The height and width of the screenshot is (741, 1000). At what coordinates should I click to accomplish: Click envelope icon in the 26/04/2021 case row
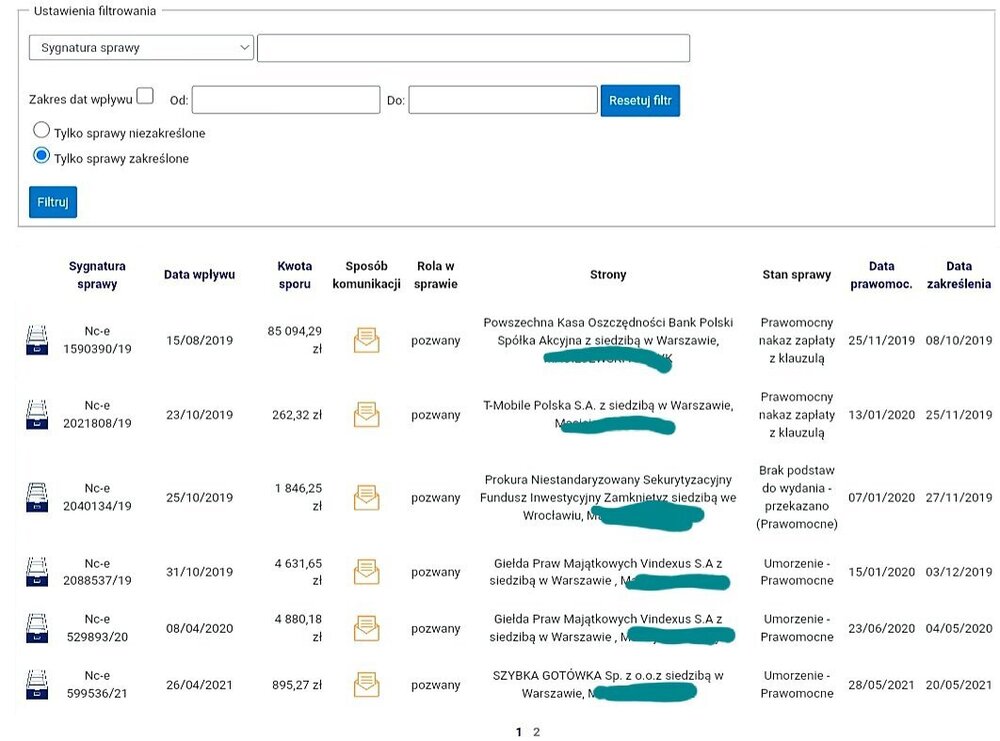367,684
